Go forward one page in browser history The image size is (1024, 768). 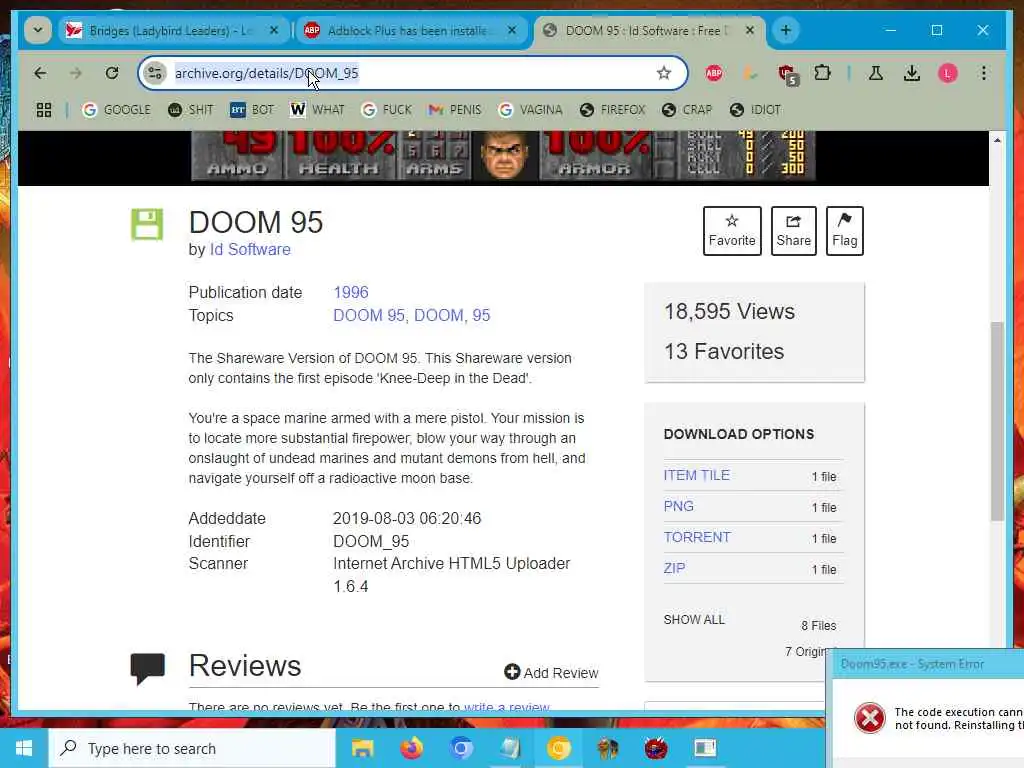click(x=76, y=73)
